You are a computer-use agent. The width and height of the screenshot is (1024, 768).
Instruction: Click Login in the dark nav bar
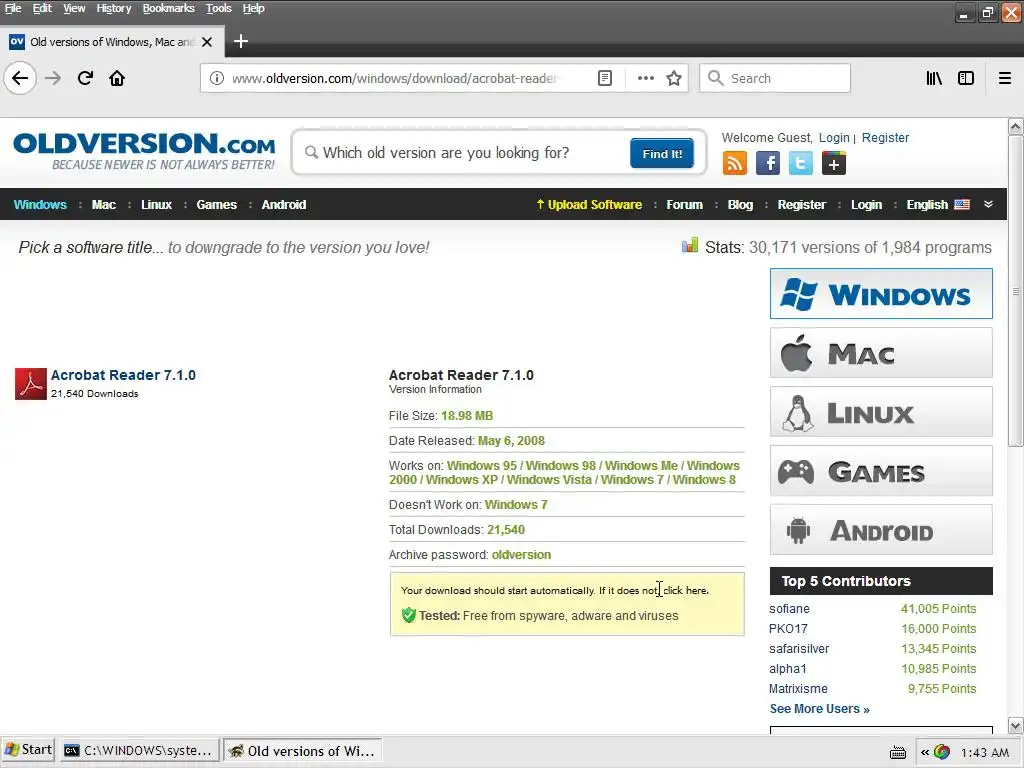click(x=866, y=204)
